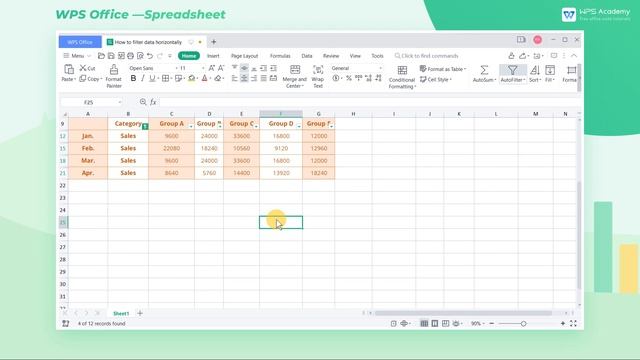The image size is (640, 360).
Task: Switch to the Home ribbon tab
Action: pyautogui.click(x=189, y=56)
